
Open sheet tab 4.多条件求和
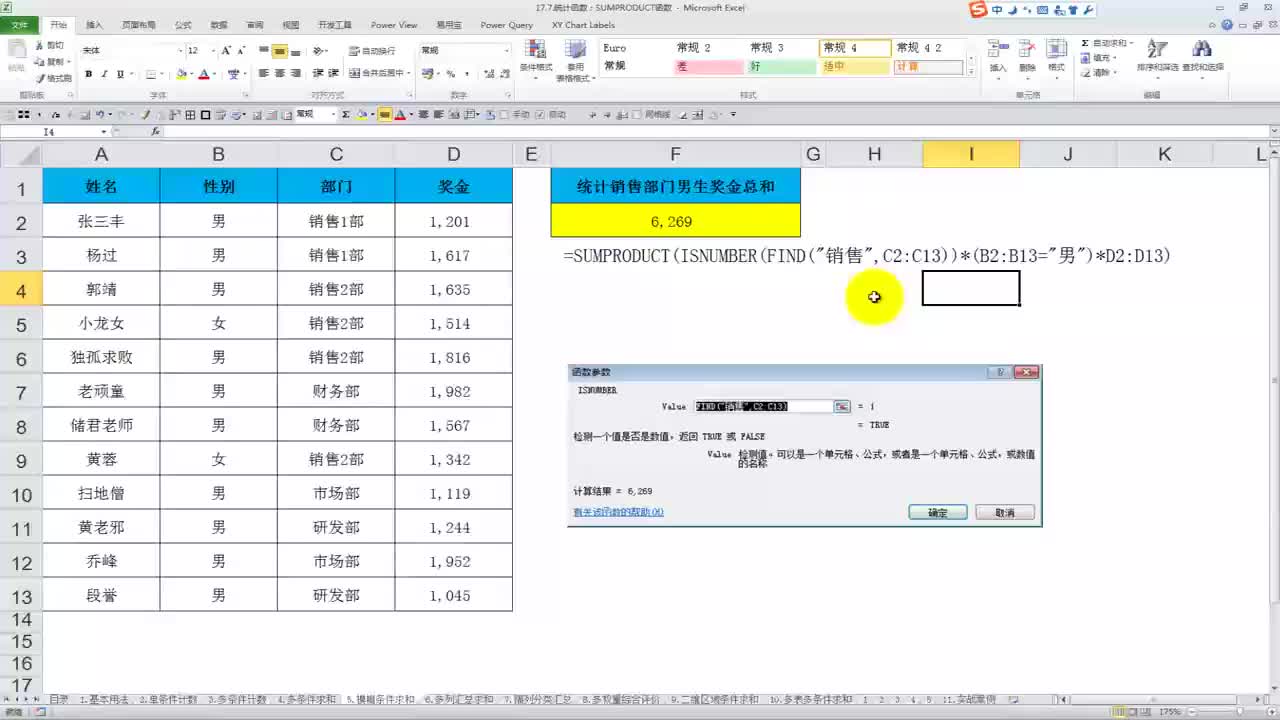click(x=306, y=700)
